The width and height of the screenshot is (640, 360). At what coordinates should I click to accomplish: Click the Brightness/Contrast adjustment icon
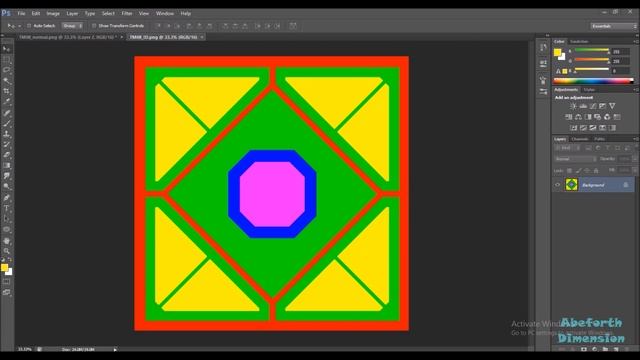coord(573,106)
